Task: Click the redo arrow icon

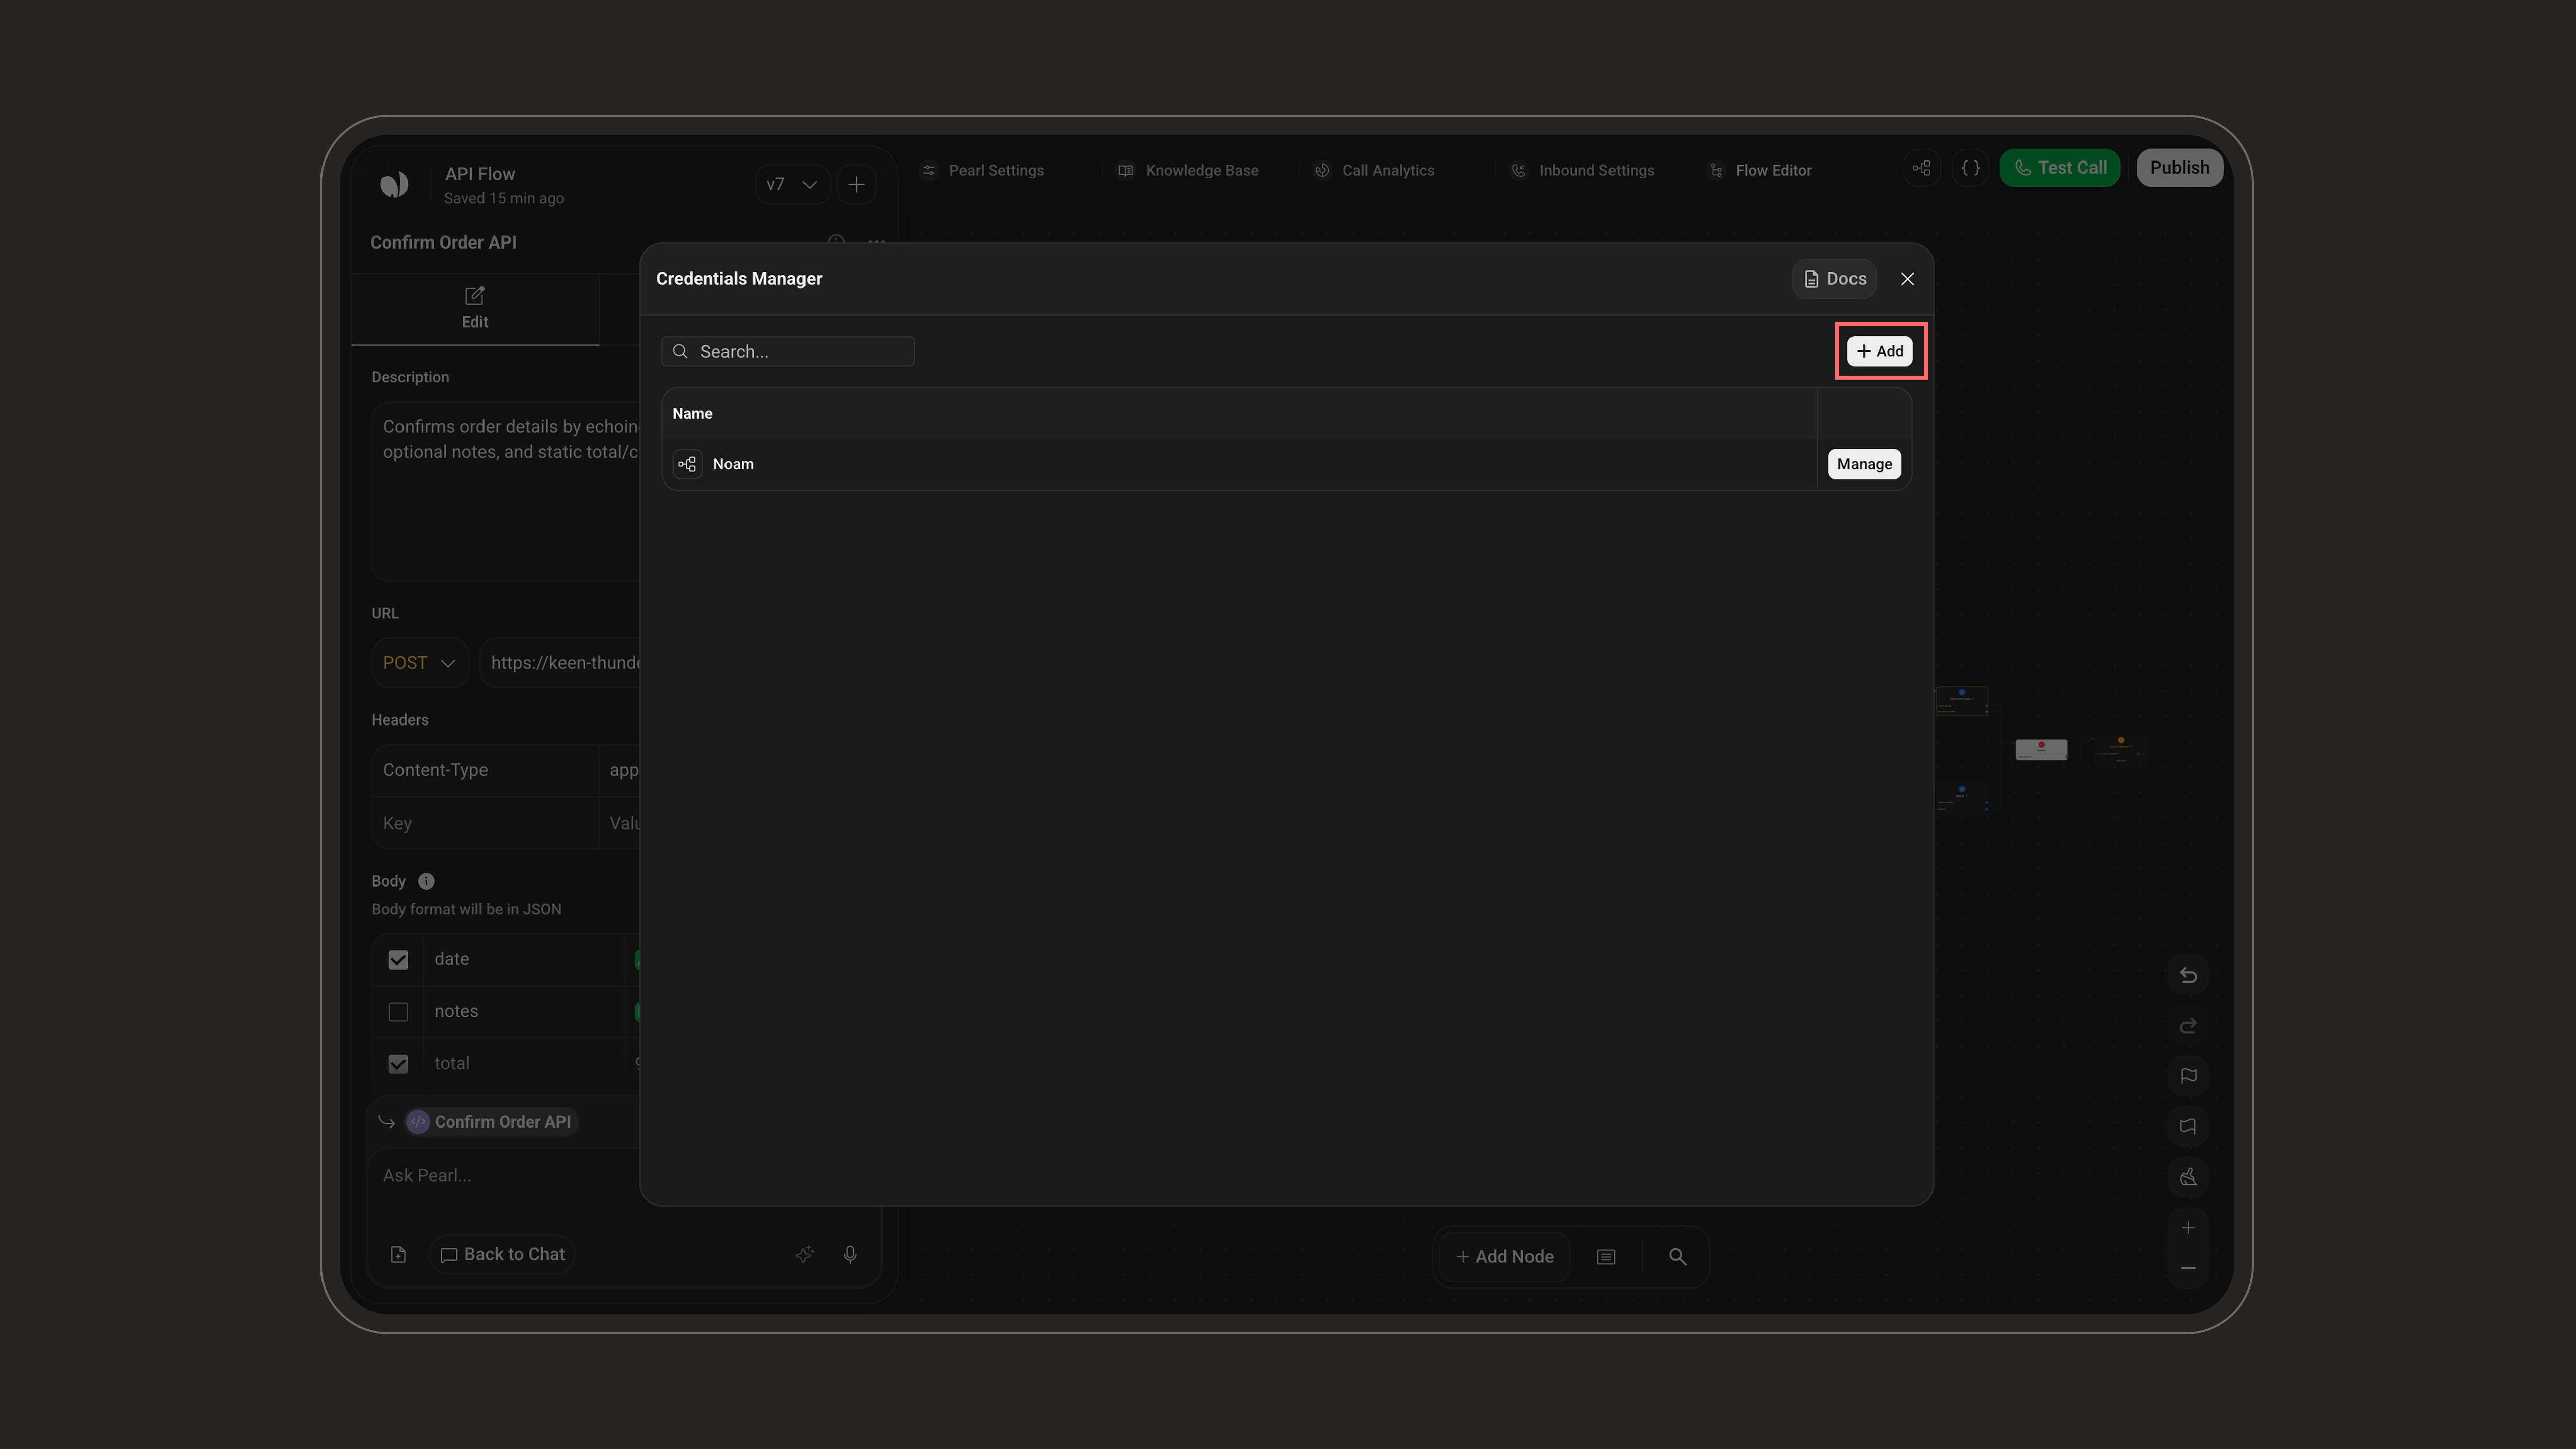Action: click(2188, 1026)
